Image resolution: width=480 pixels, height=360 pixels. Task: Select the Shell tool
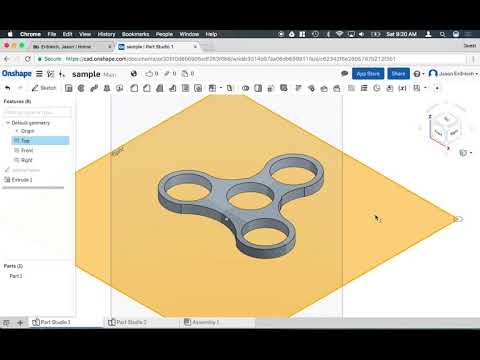click(x=185, y=88)
